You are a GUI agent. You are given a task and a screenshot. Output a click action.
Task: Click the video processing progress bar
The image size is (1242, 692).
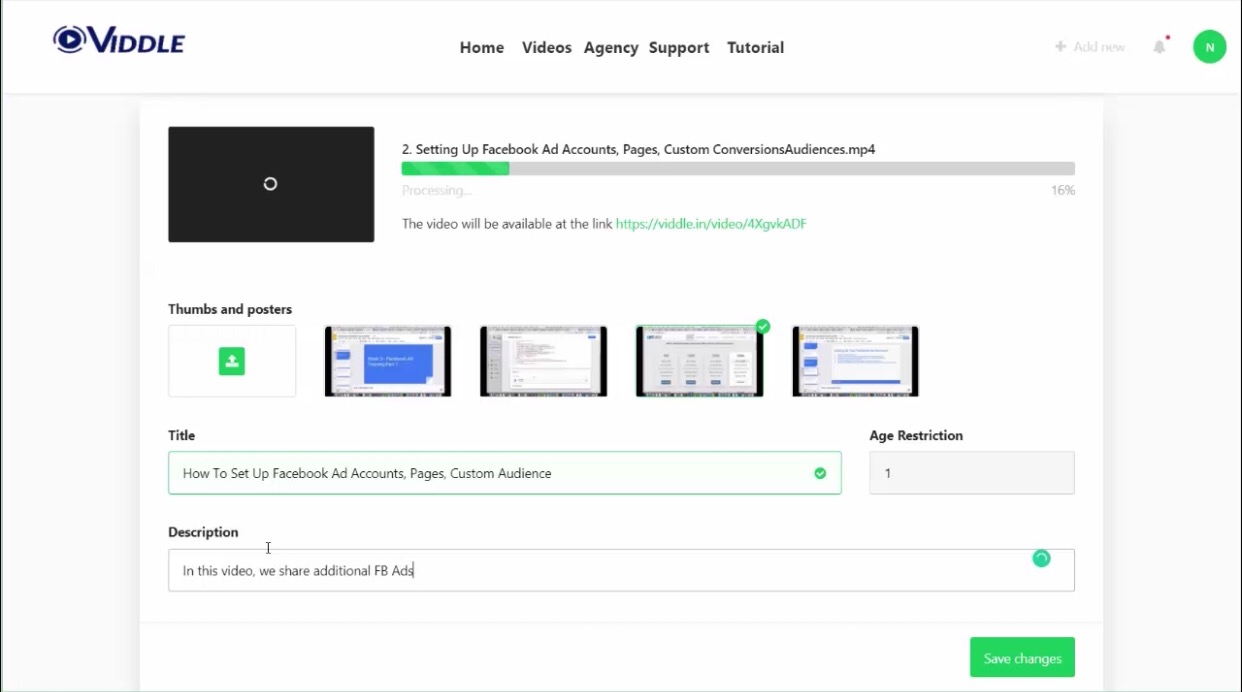click(738, 169)
